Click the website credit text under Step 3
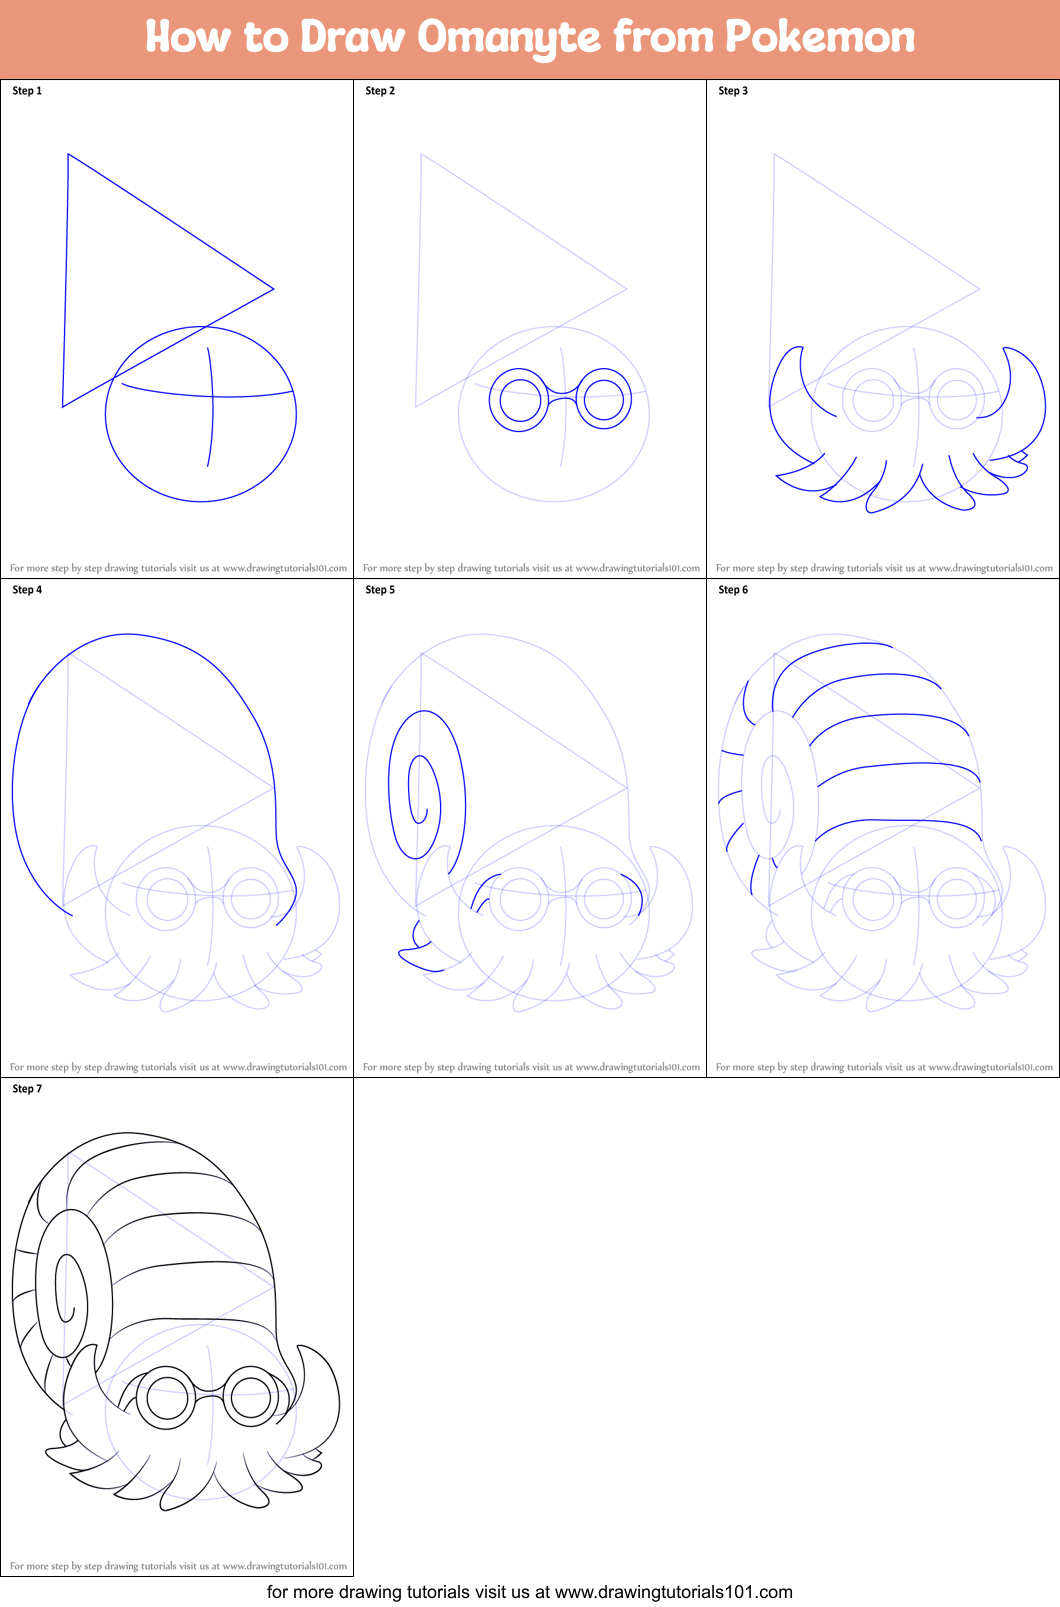The height and width of the screenshot is (1607, 1060). coord(884,568)
